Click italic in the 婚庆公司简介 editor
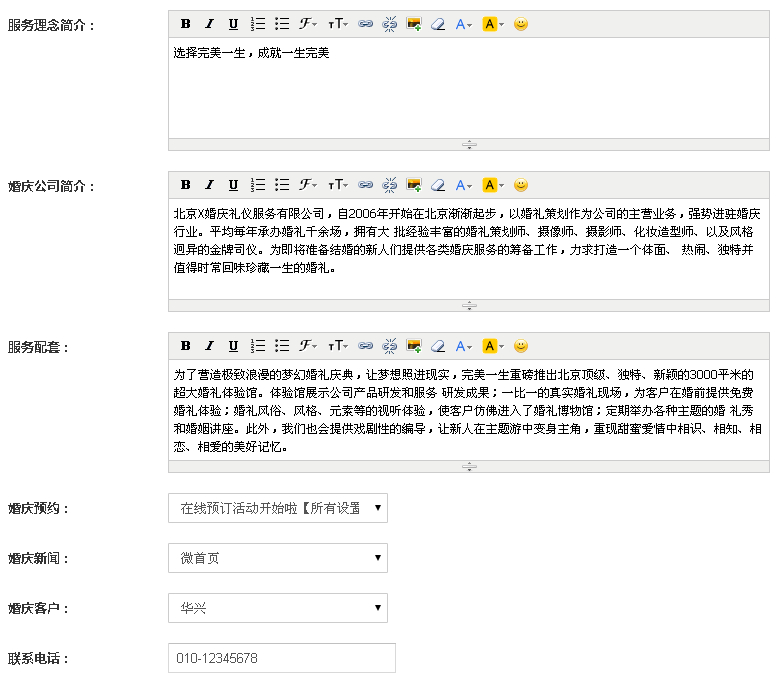The image size is (777, 676). click(x=209, y=185)
